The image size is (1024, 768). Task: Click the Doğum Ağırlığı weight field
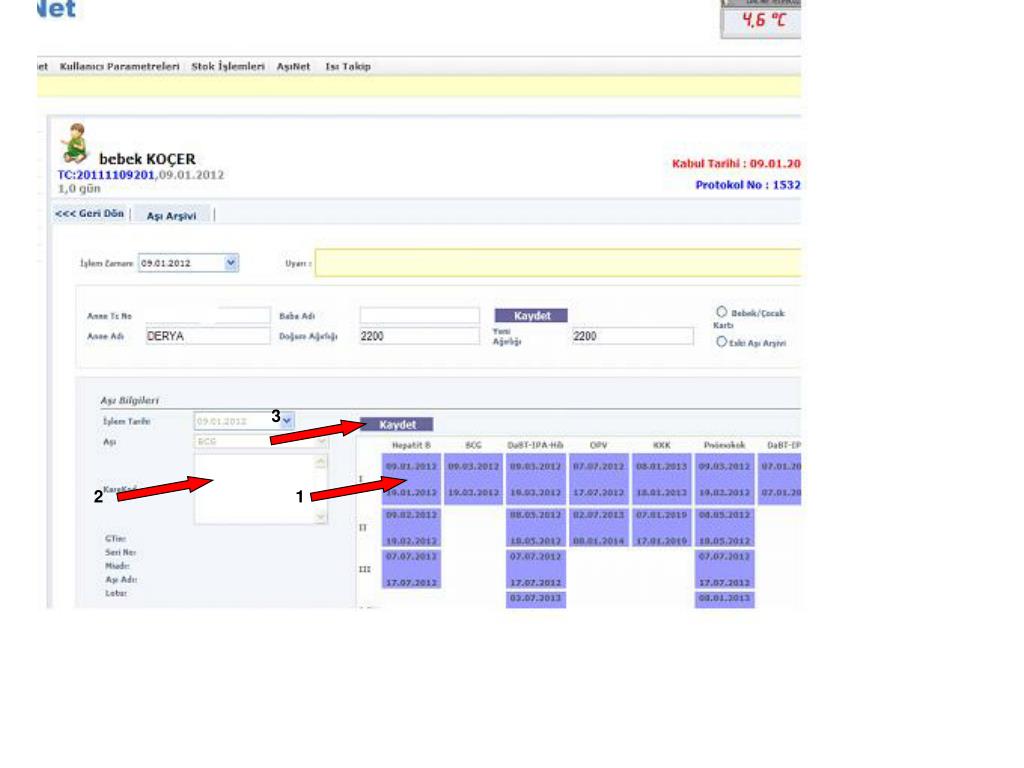click(x=419, y=336)
